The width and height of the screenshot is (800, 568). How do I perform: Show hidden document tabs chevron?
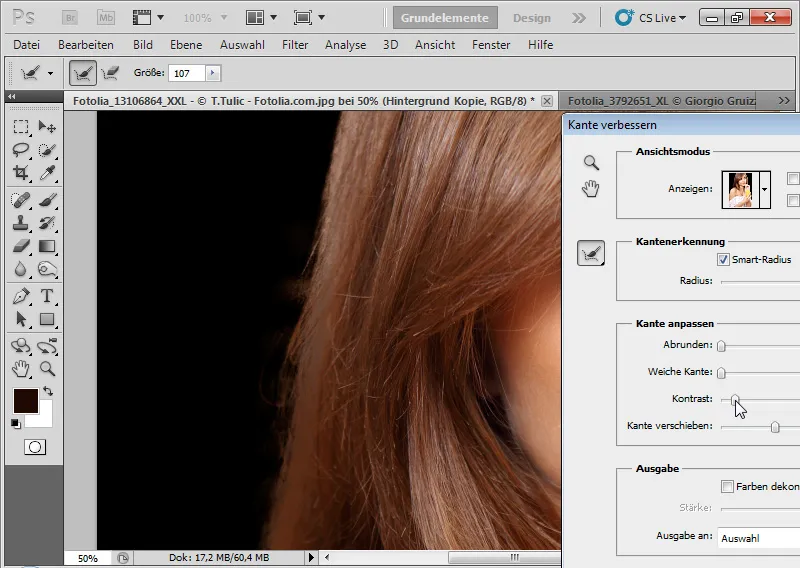pyautogui.click(x=784, y=101)
